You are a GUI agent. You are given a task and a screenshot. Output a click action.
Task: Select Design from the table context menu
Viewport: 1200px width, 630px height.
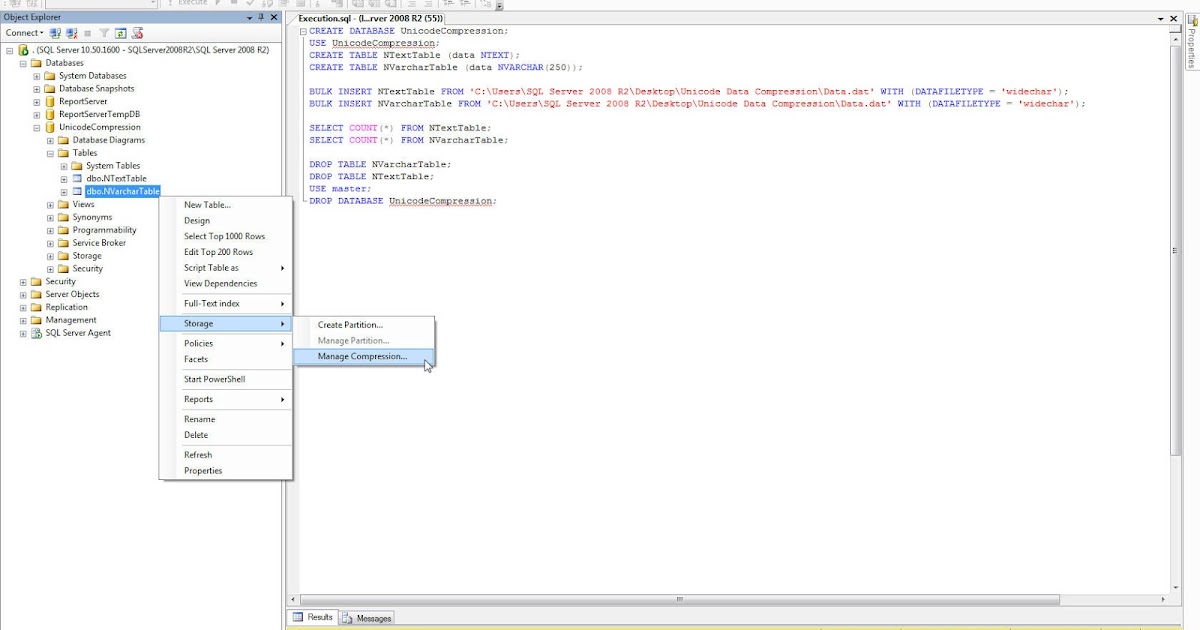click(x=197, y=220)
